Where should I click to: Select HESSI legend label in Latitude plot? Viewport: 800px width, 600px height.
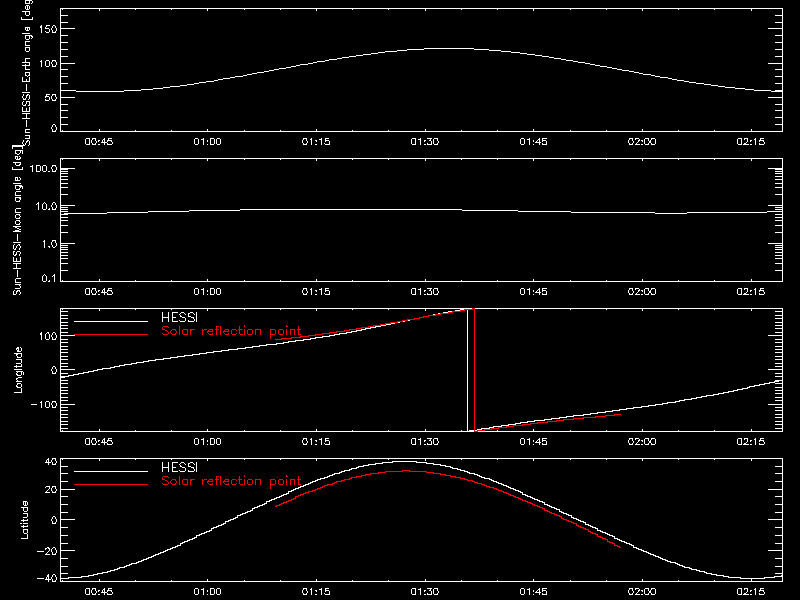click(x=179, y=468)
